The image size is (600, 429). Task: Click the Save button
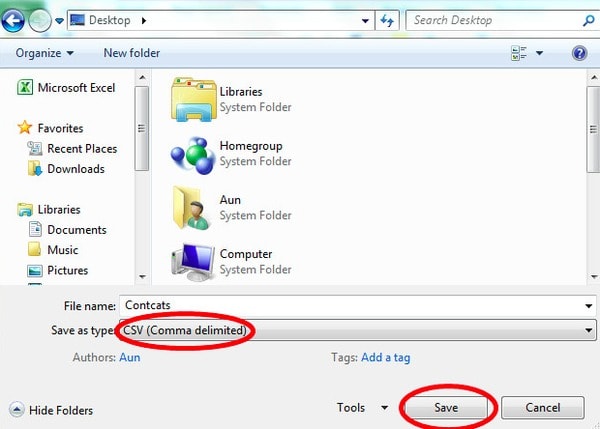coord(446,408)
